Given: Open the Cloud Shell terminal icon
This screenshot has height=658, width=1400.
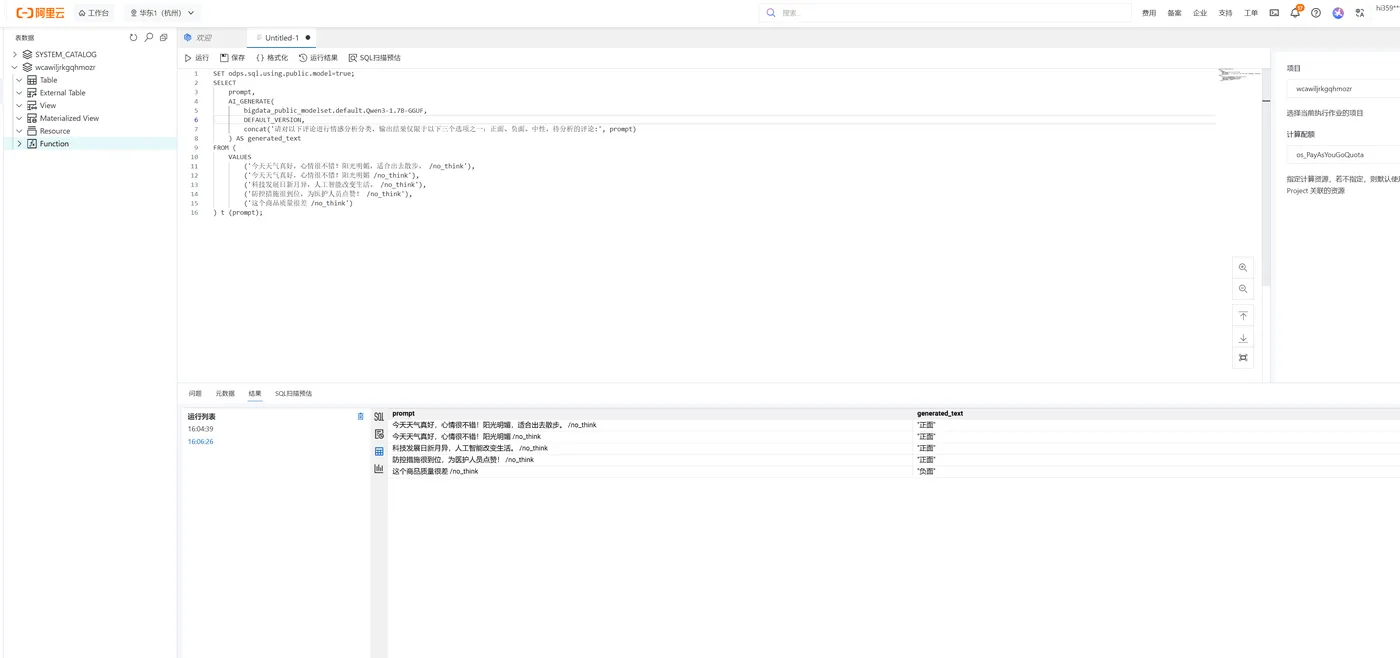Looking at the screenshot, I should 1274,13.
